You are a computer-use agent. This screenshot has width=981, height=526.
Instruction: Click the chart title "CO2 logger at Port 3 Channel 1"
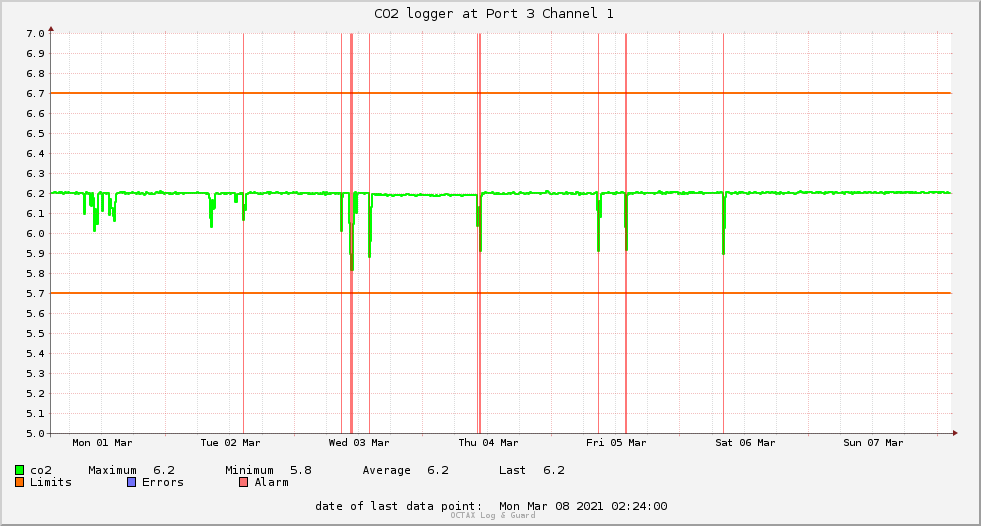494,14
